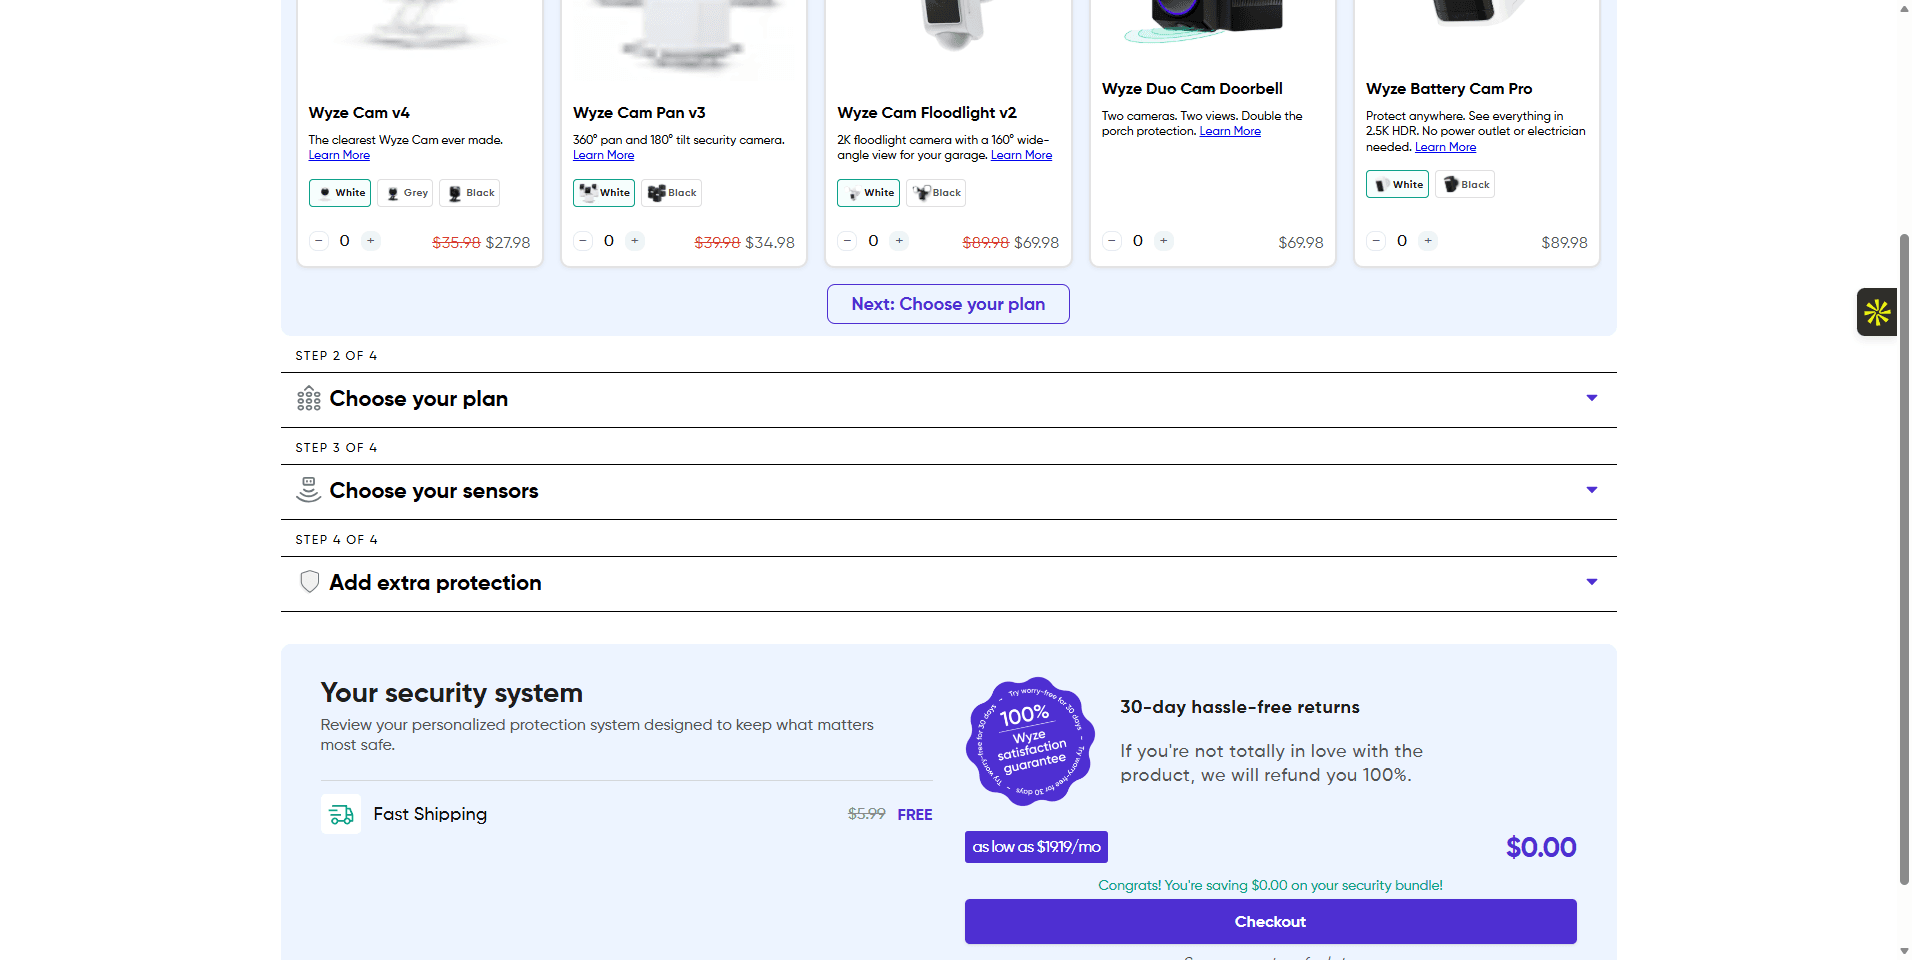The height and width of the screenshot is (960, 1912).
Task: Click the scrollbar down arrow
Action: coord(1904,950)
